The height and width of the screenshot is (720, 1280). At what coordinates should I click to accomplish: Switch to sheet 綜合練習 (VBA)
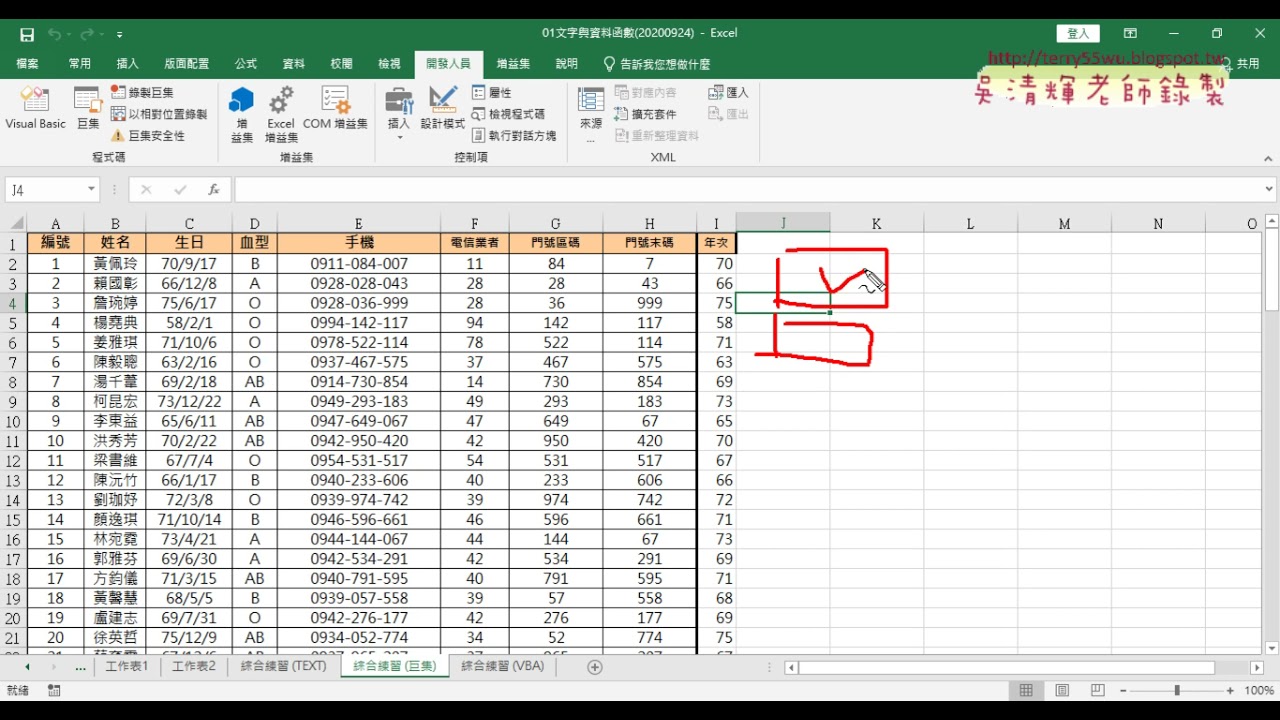503,666
